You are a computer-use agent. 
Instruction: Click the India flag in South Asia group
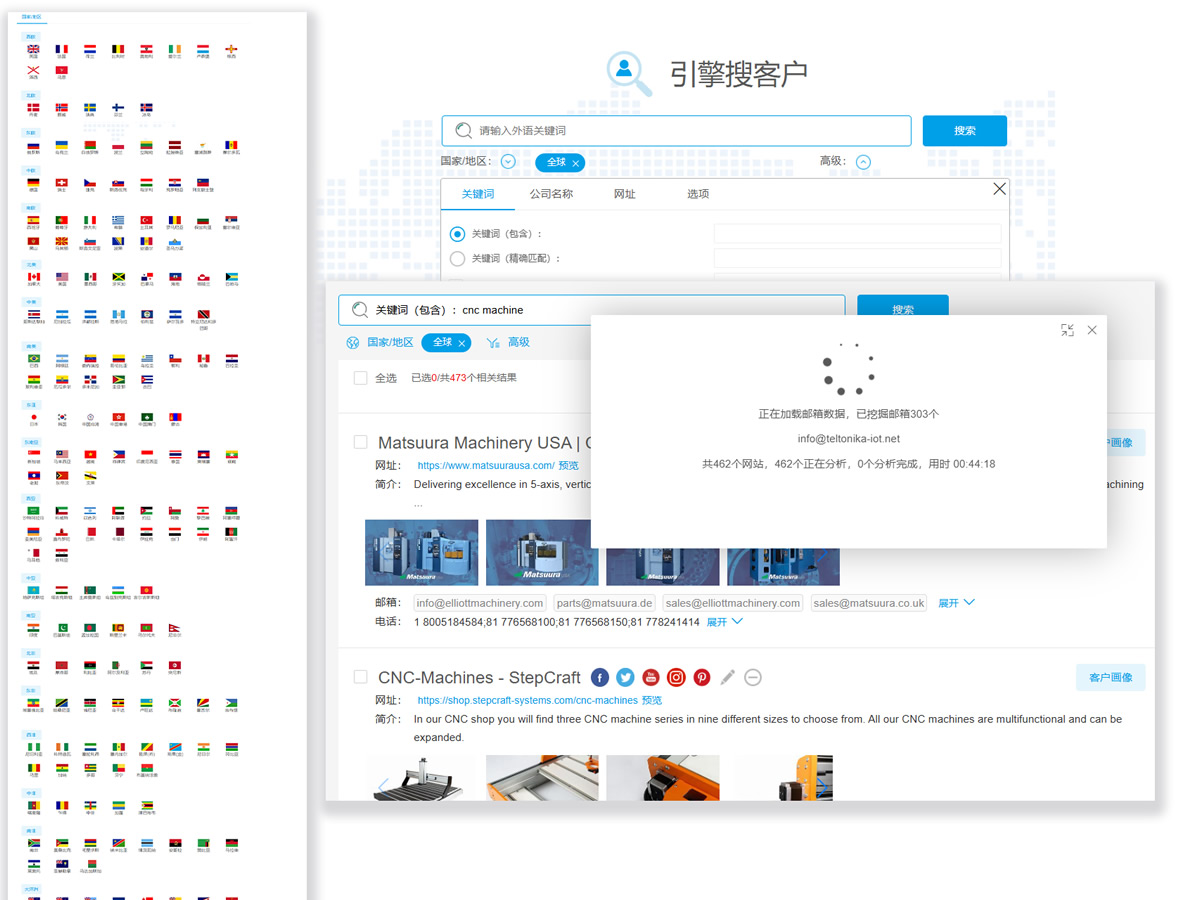tap(33, 628)
